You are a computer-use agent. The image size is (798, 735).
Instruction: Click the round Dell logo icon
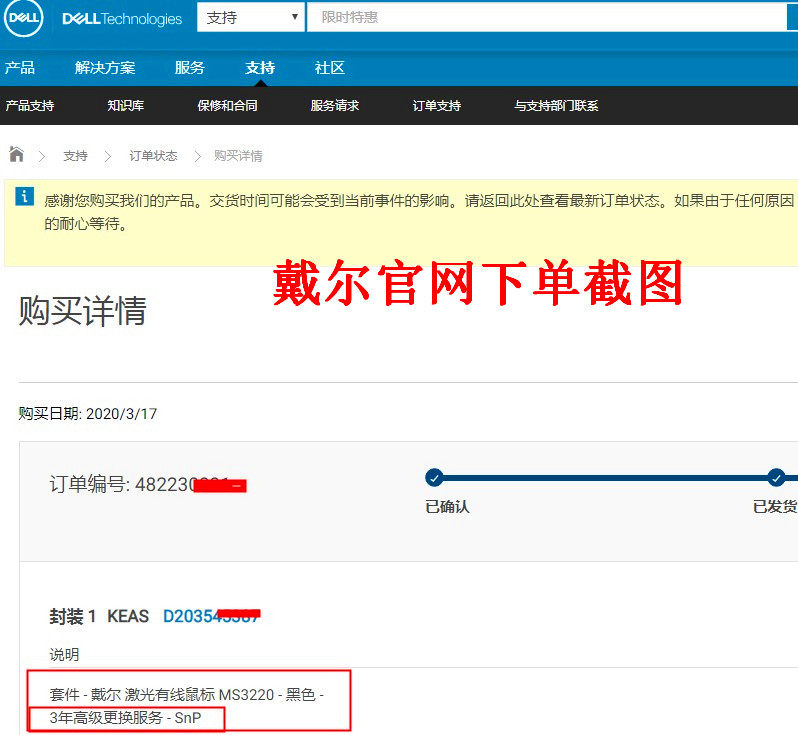click(x=23, y=18)
